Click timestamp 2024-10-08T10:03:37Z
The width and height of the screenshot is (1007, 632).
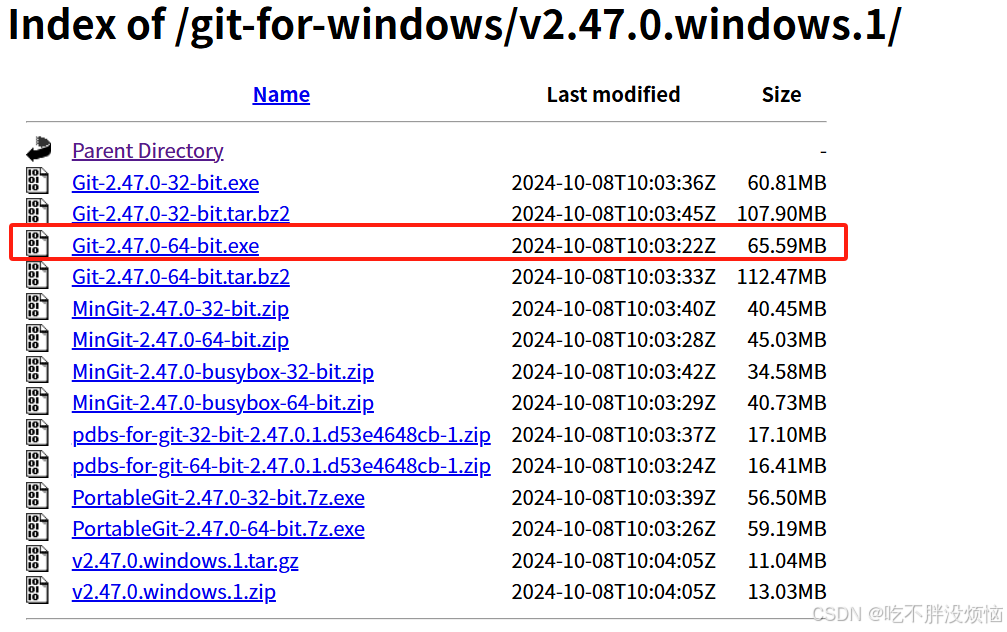pos(613,435)
